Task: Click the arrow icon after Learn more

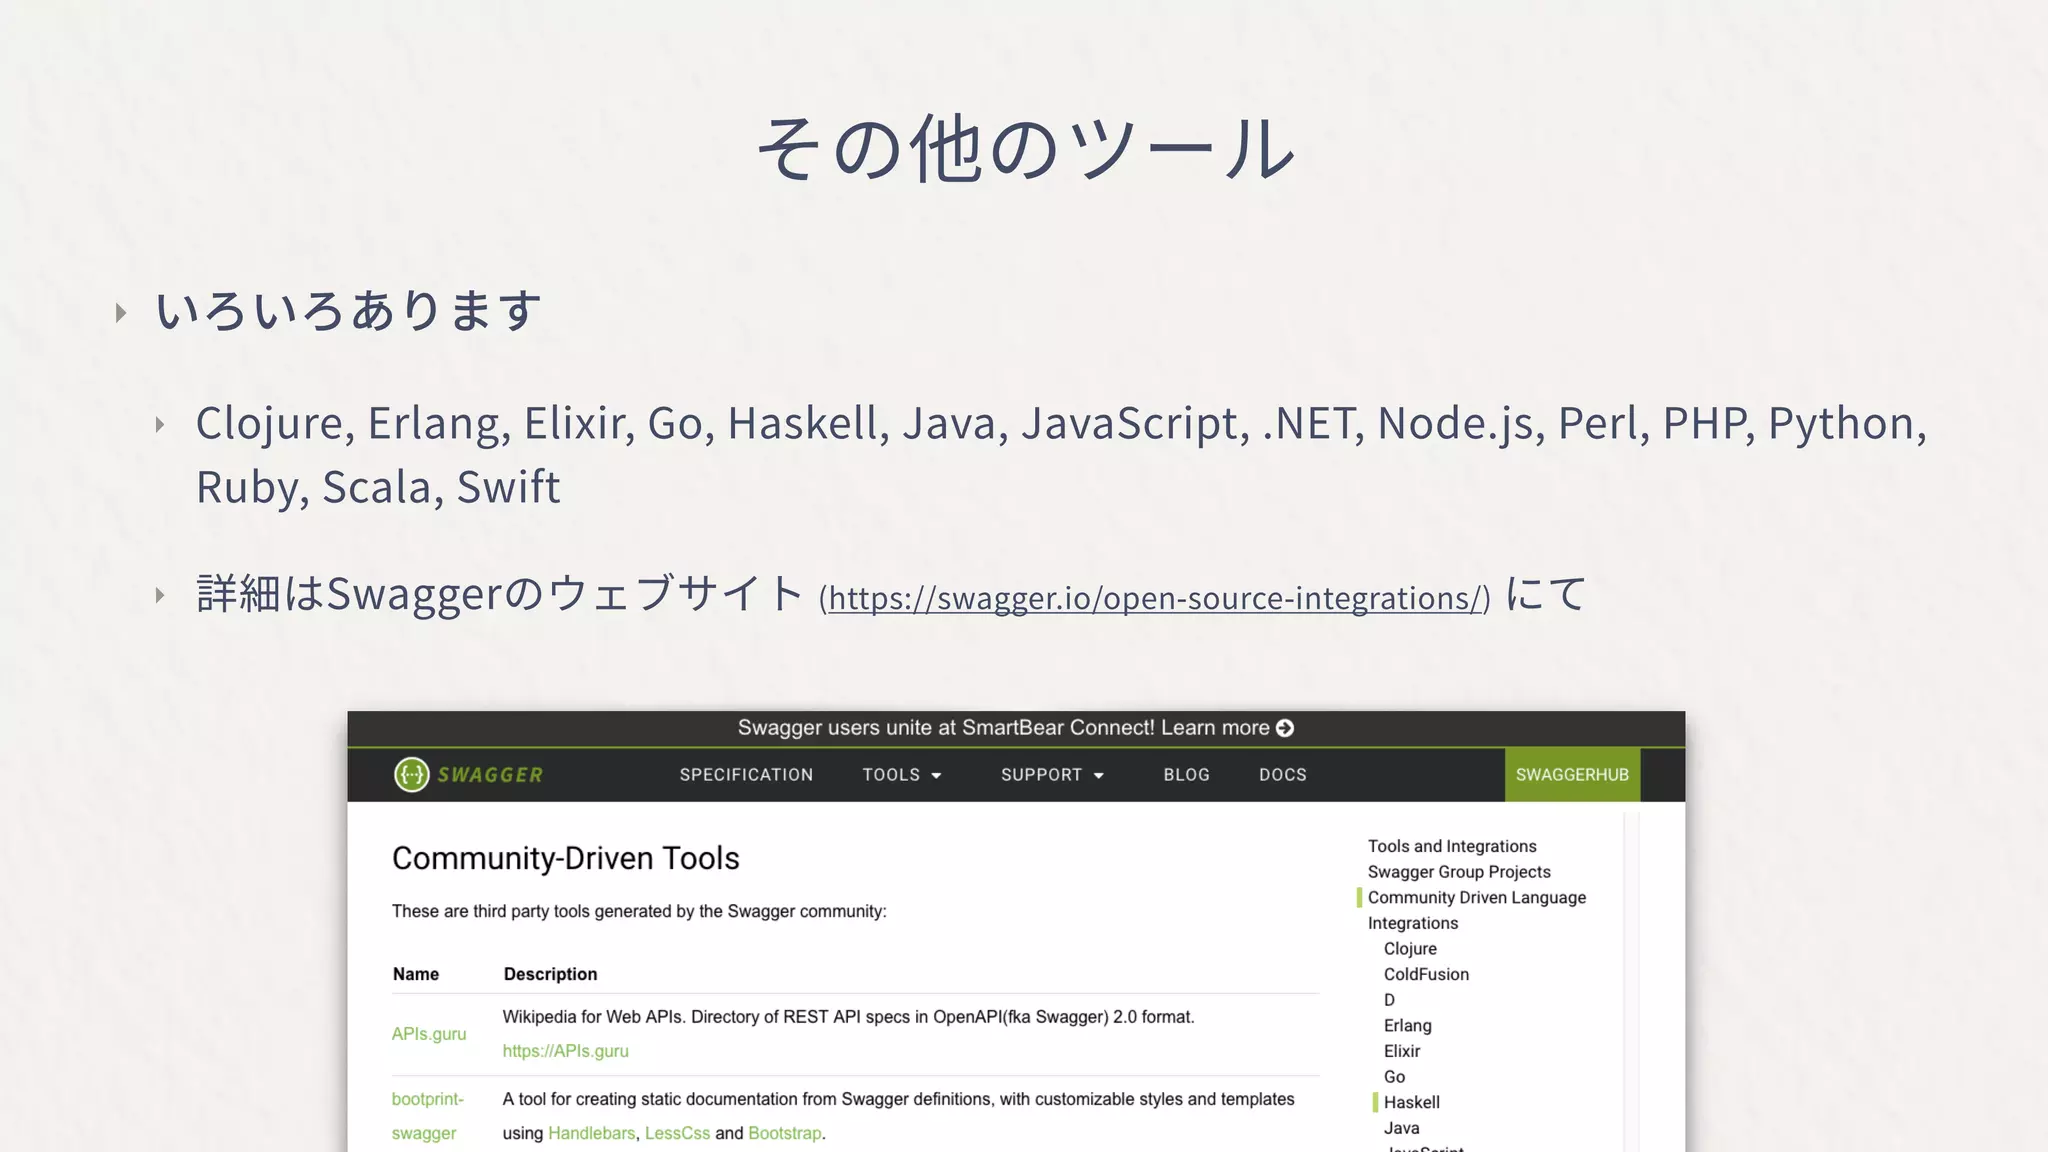Action: pyautogui.click(x=1285, y=728)
